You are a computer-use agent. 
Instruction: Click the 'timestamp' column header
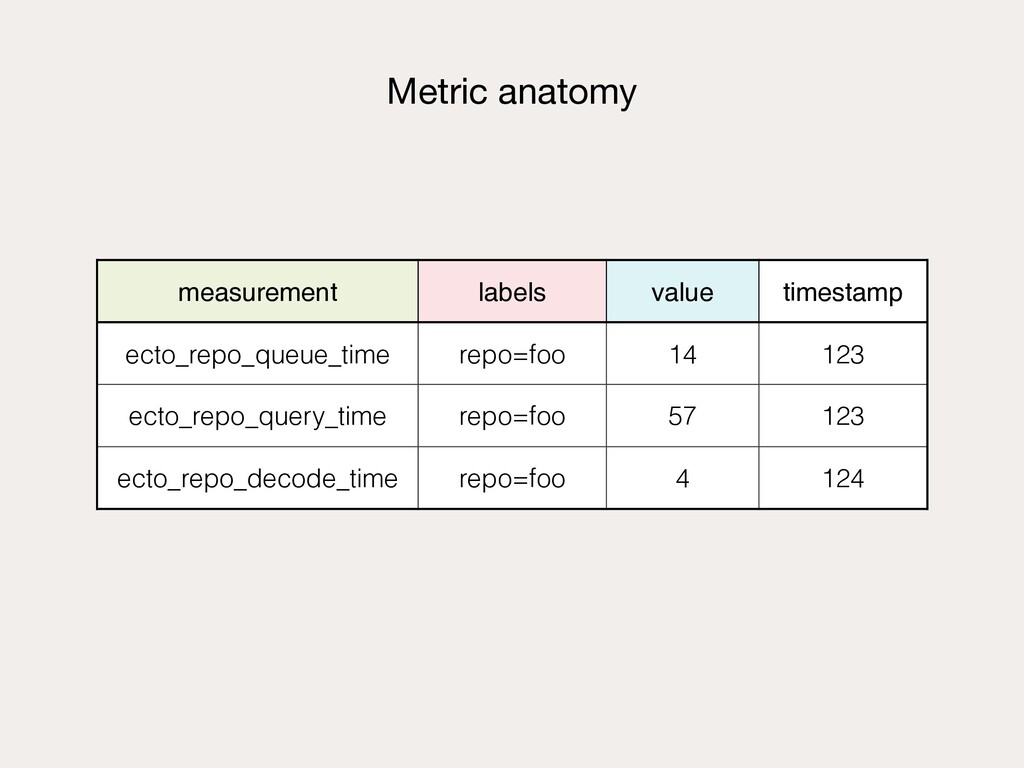(x=842, y=291)
